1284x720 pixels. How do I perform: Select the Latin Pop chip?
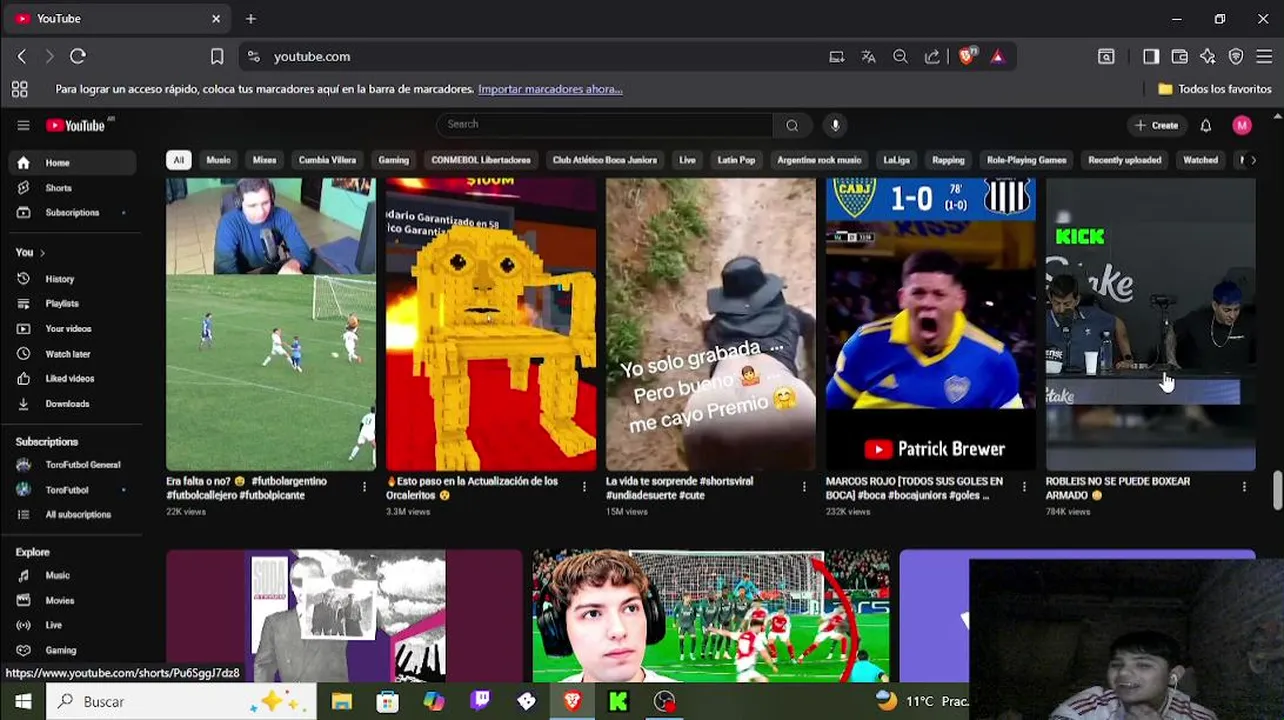coord(736,160)
